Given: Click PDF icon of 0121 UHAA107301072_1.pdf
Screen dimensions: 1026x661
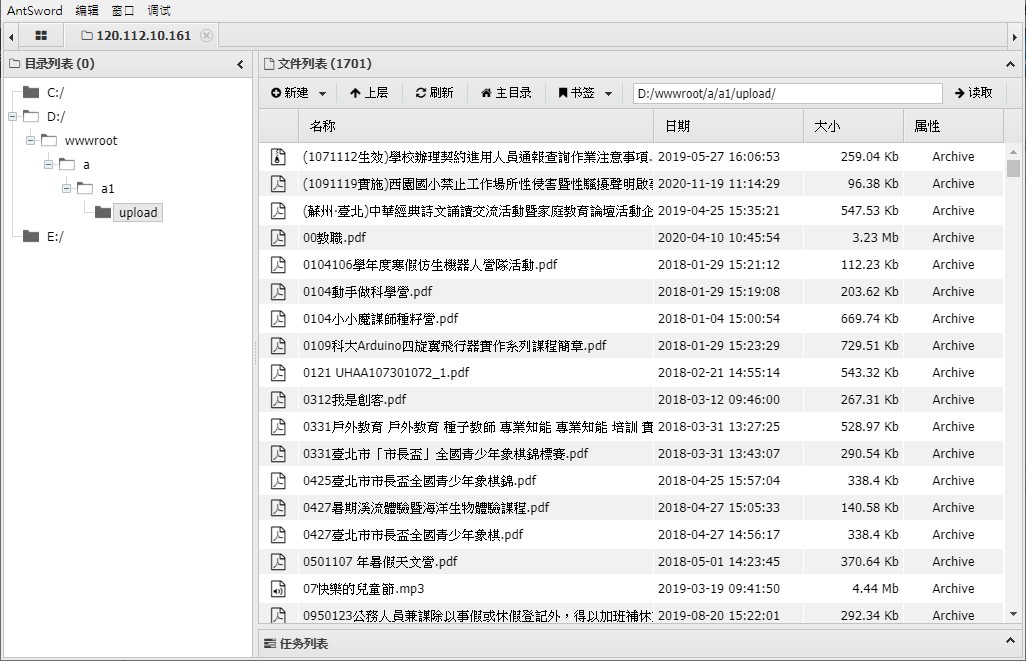Looking at the screenshot, I should click(x=278, y=372).
